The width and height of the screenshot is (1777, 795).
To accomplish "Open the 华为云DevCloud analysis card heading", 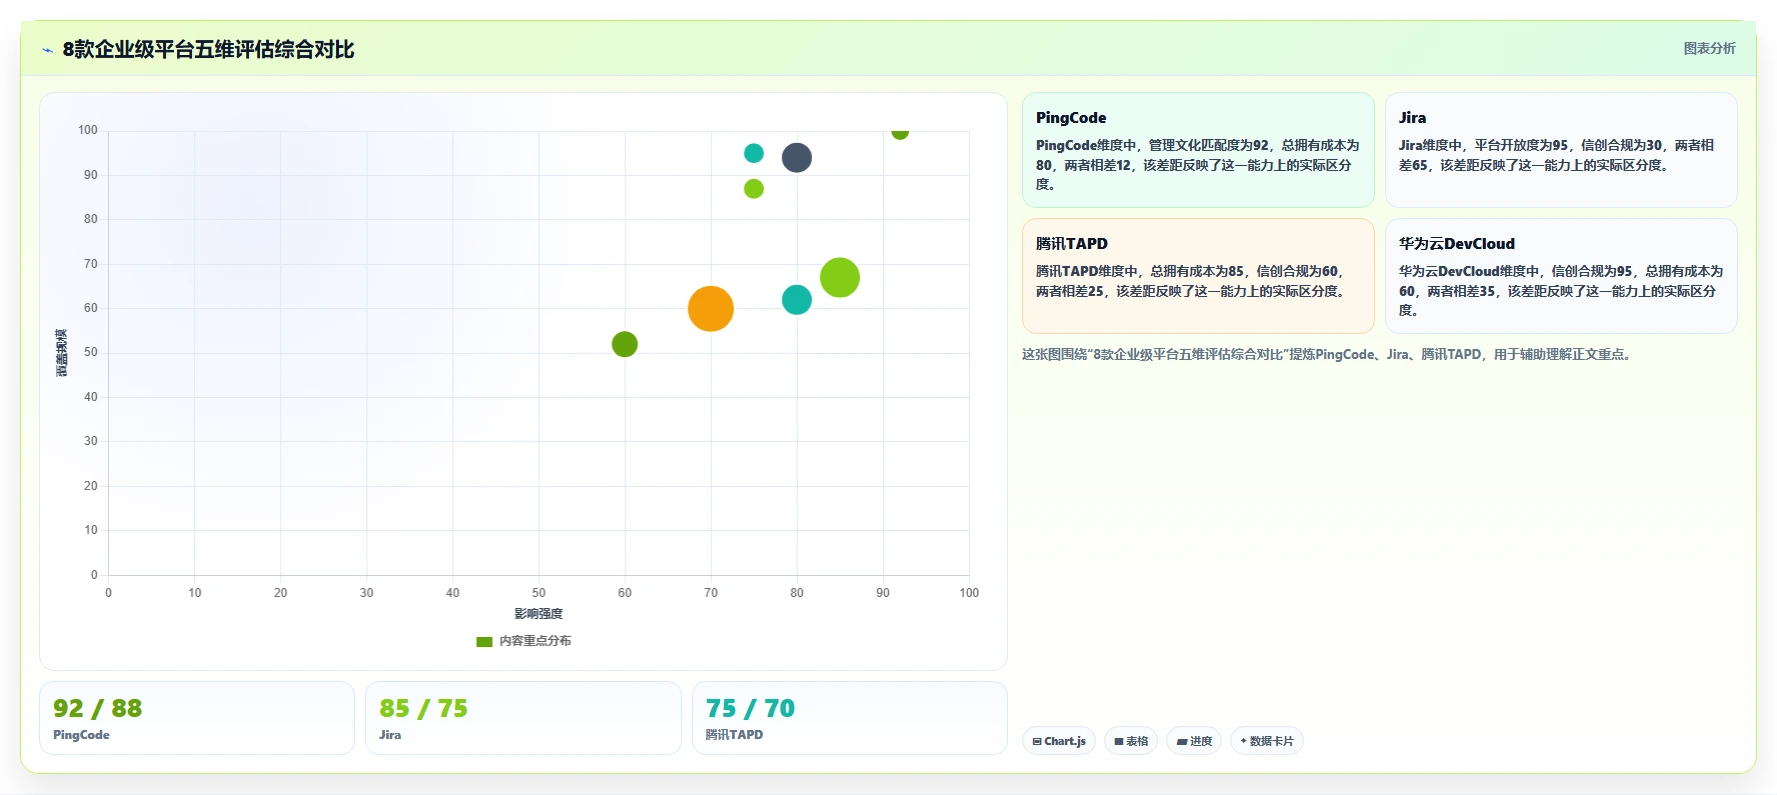I will (x=1457, y=244).
